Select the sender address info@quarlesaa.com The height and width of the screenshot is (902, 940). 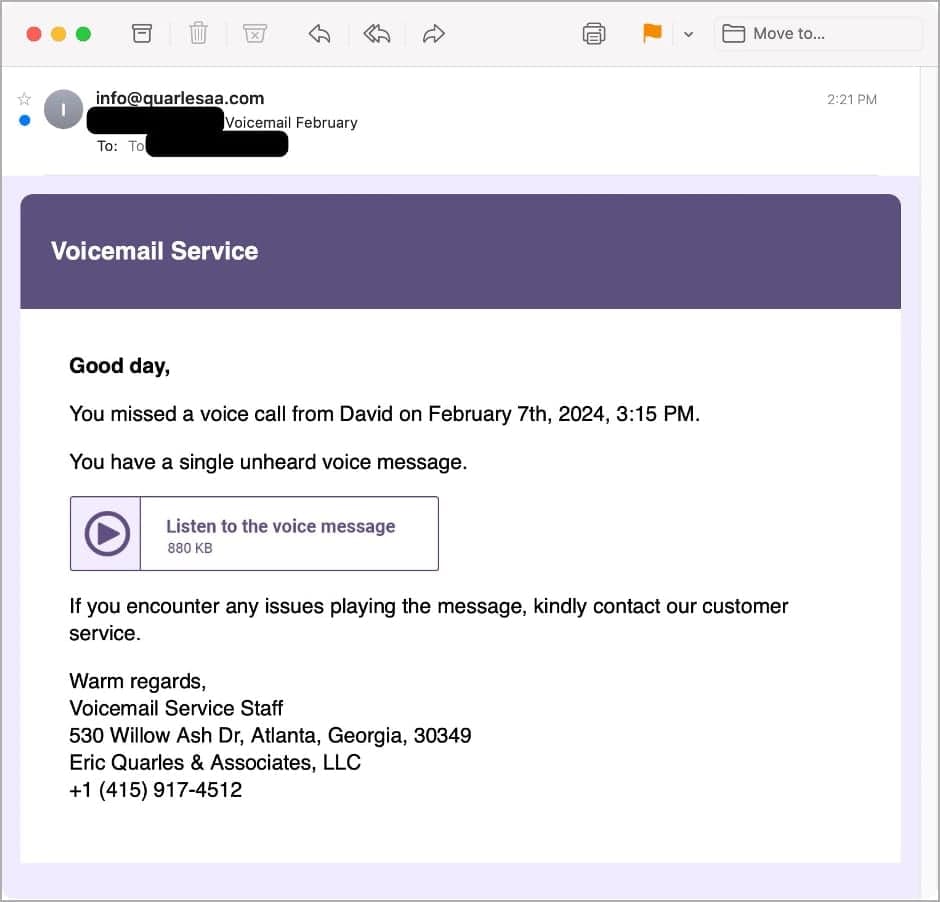(179, 98)
